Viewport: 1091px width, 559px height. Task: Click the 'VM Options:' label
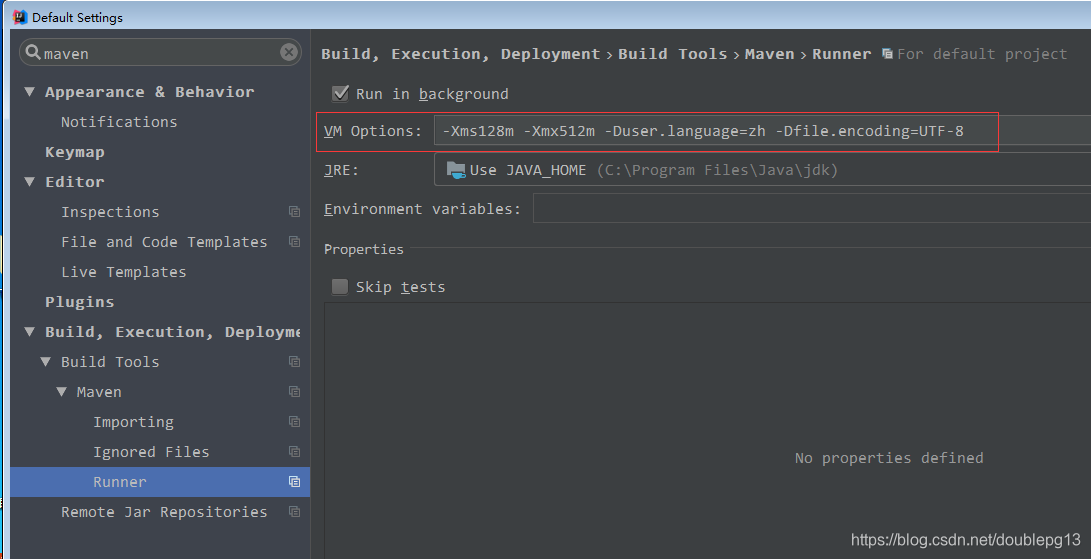372,131
